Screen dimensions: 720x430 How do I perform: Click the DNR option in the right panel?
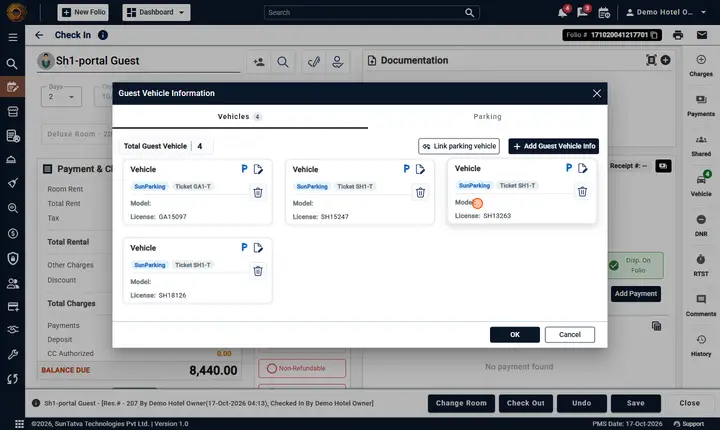tap(701, 226)
